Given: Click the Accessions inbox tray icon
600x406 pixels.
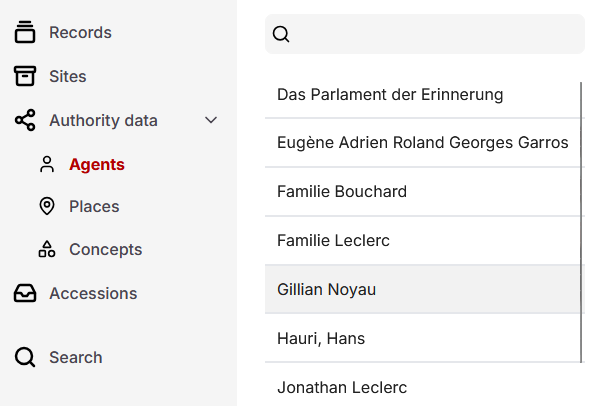Looking at the screenshot, I should pyautogui.click(x=25, y=293).
